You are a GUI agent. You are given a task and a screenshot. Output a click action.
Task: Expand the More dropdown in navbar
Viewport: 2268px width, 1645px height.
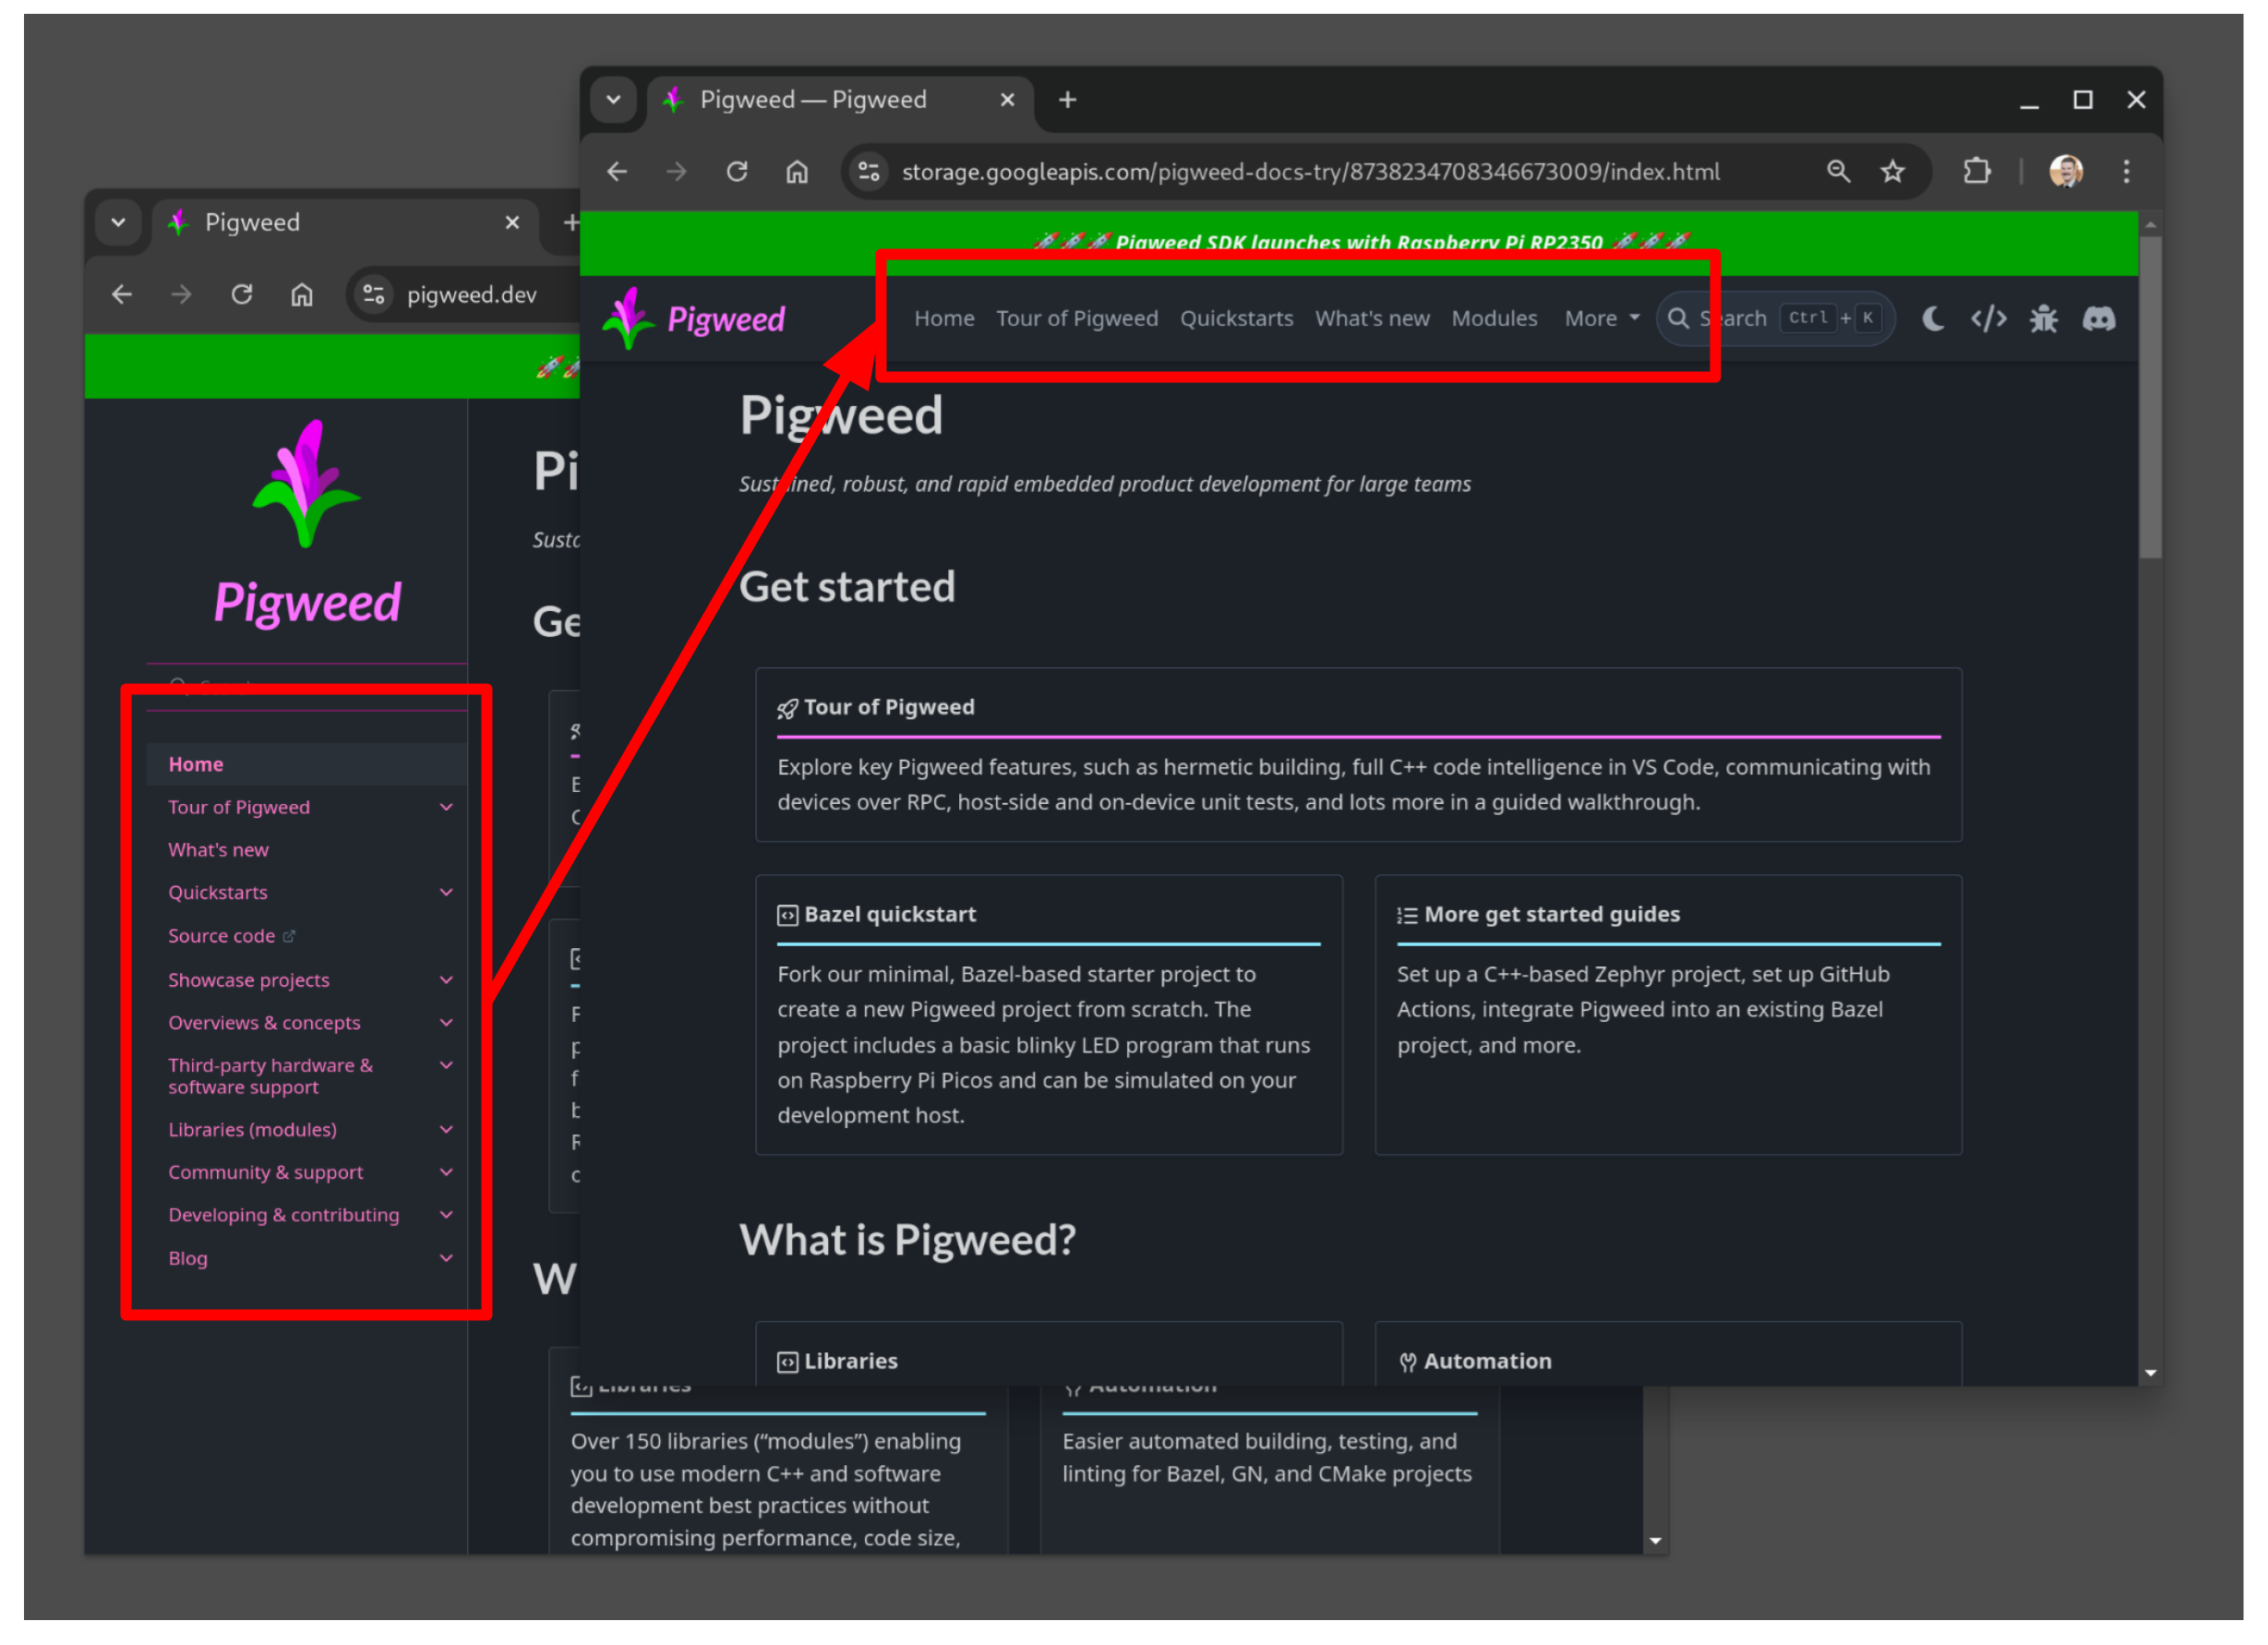[x=1602, y=319]
